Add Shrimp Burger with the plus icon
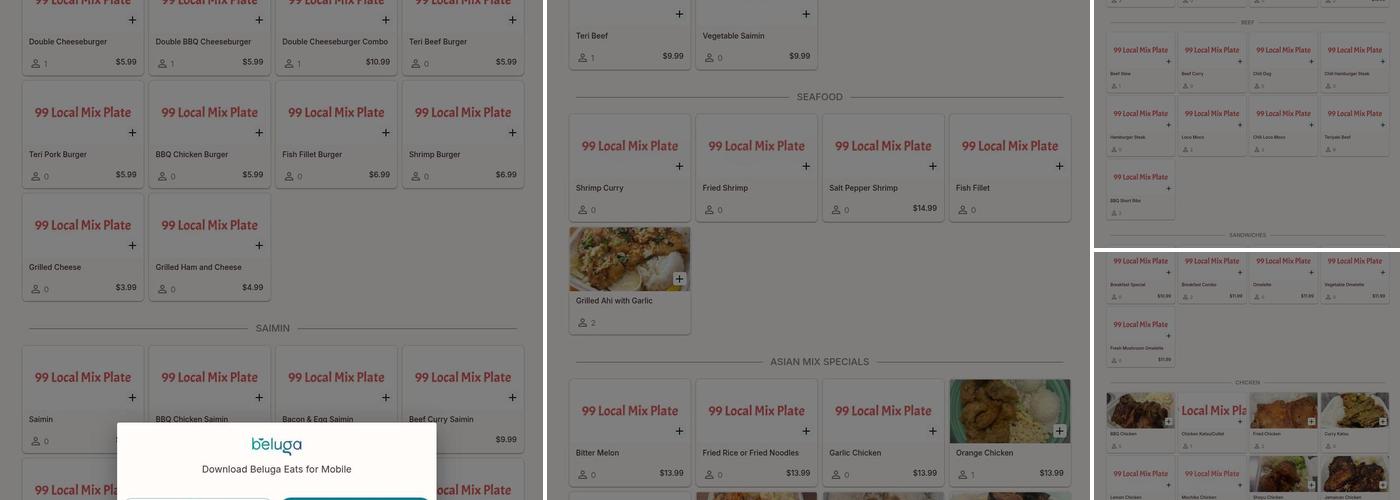Viewport: 1400px width, 500px height. 512,133
